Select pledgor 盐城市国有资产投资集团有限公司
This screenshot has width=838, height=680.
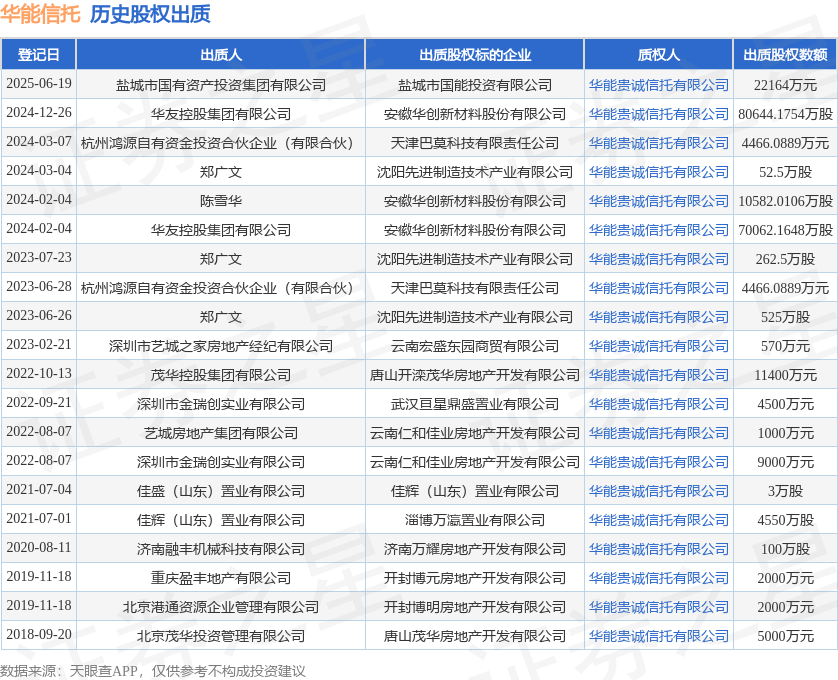pyautogui.click(x=221, y=85)
